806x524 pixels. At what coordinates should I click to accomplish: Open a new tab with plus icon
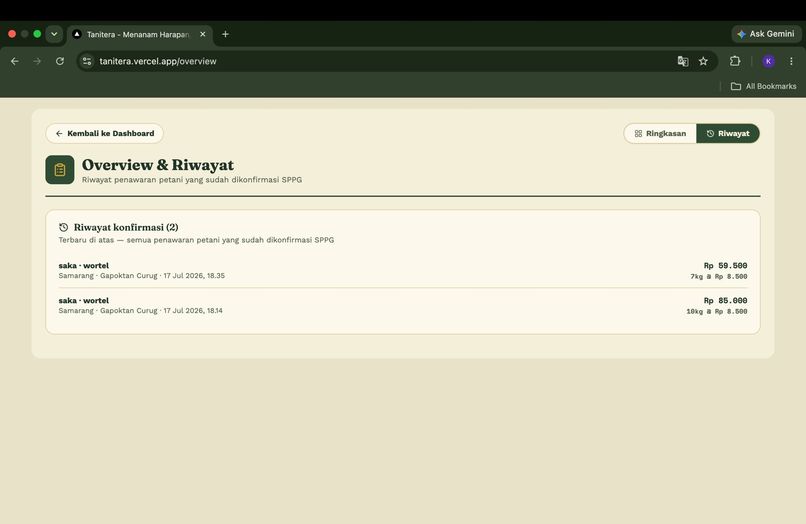(x=225, y=34)
